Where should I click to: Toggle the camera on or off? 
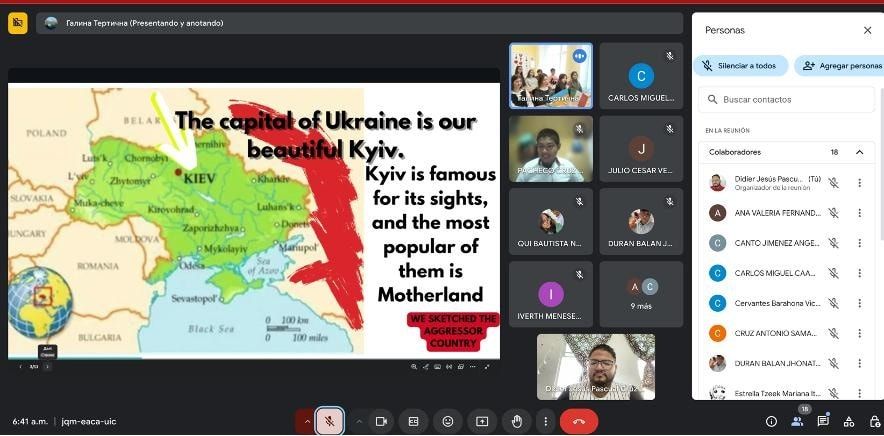pos(381,421)
